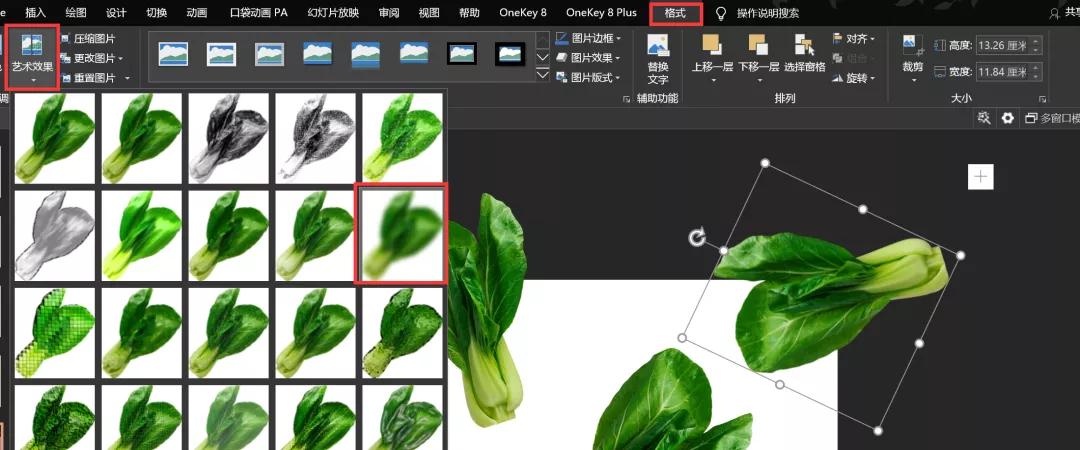Viewport: 1080px width, 450px height.
Task: Open the 大小 size dialog launcher
Action: point(1042,99)
